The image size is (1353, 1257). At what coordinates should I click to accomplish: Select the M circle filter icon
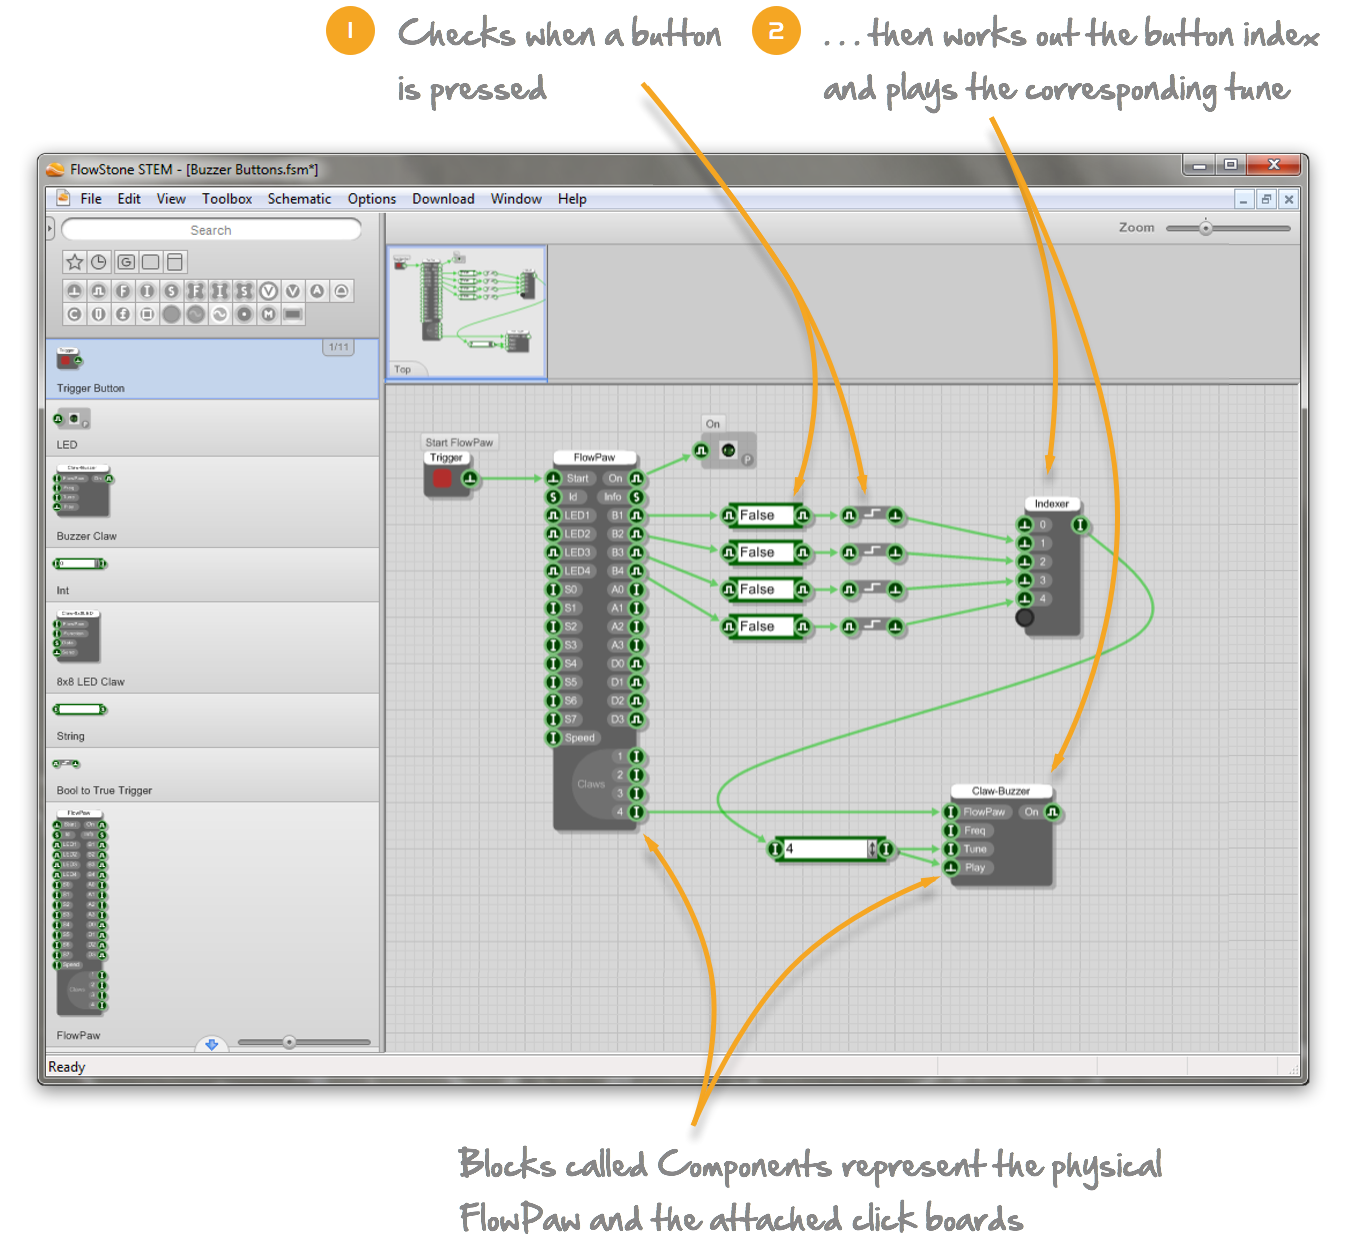pyautogui.click(x=268, y=314)
